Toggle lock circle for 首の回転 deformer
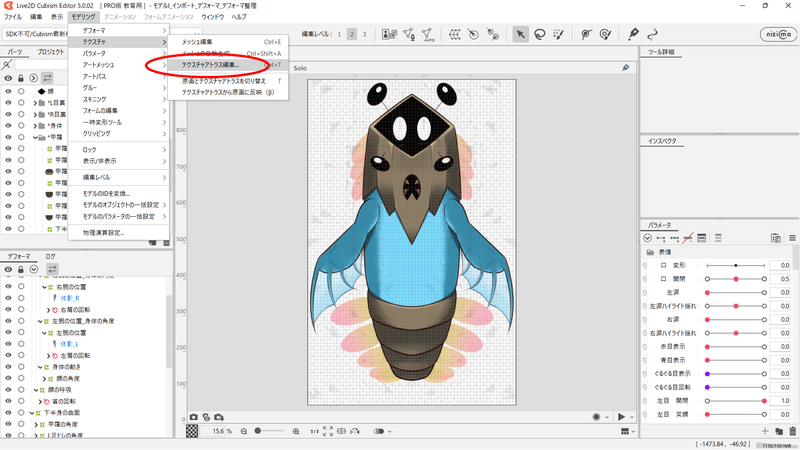800x450 pixels. pos(21,401)
